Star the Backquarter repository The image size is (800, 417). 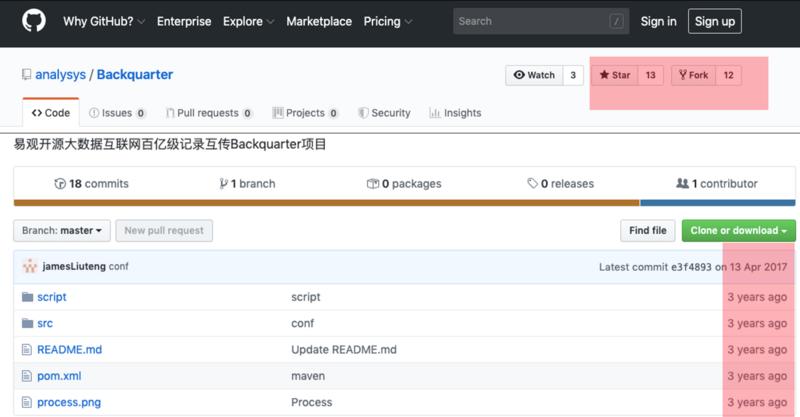click(x=614, y=75)
